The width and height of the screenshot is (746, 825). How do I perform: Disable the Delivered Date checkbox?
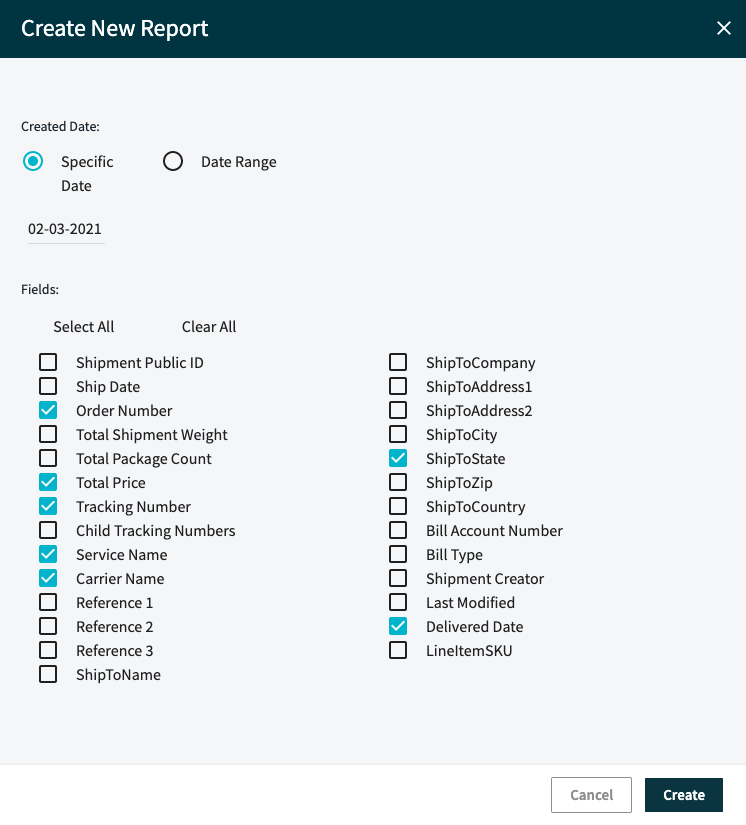coord(397,626)
